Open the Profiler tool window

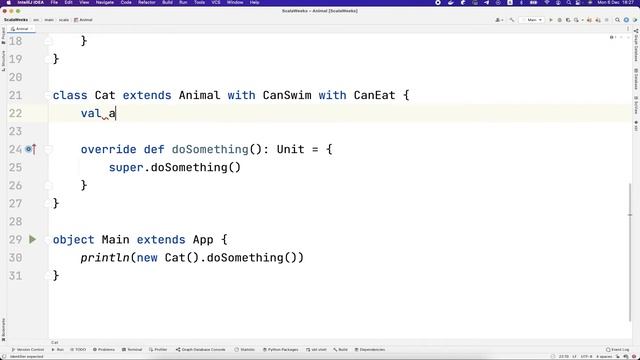point(158,350)
